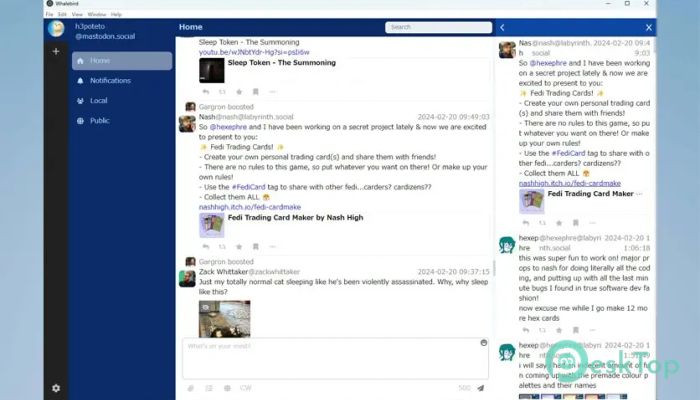Favourite the Sleep Token post
This screenshot has height=400, width=700.
(239, 92)
